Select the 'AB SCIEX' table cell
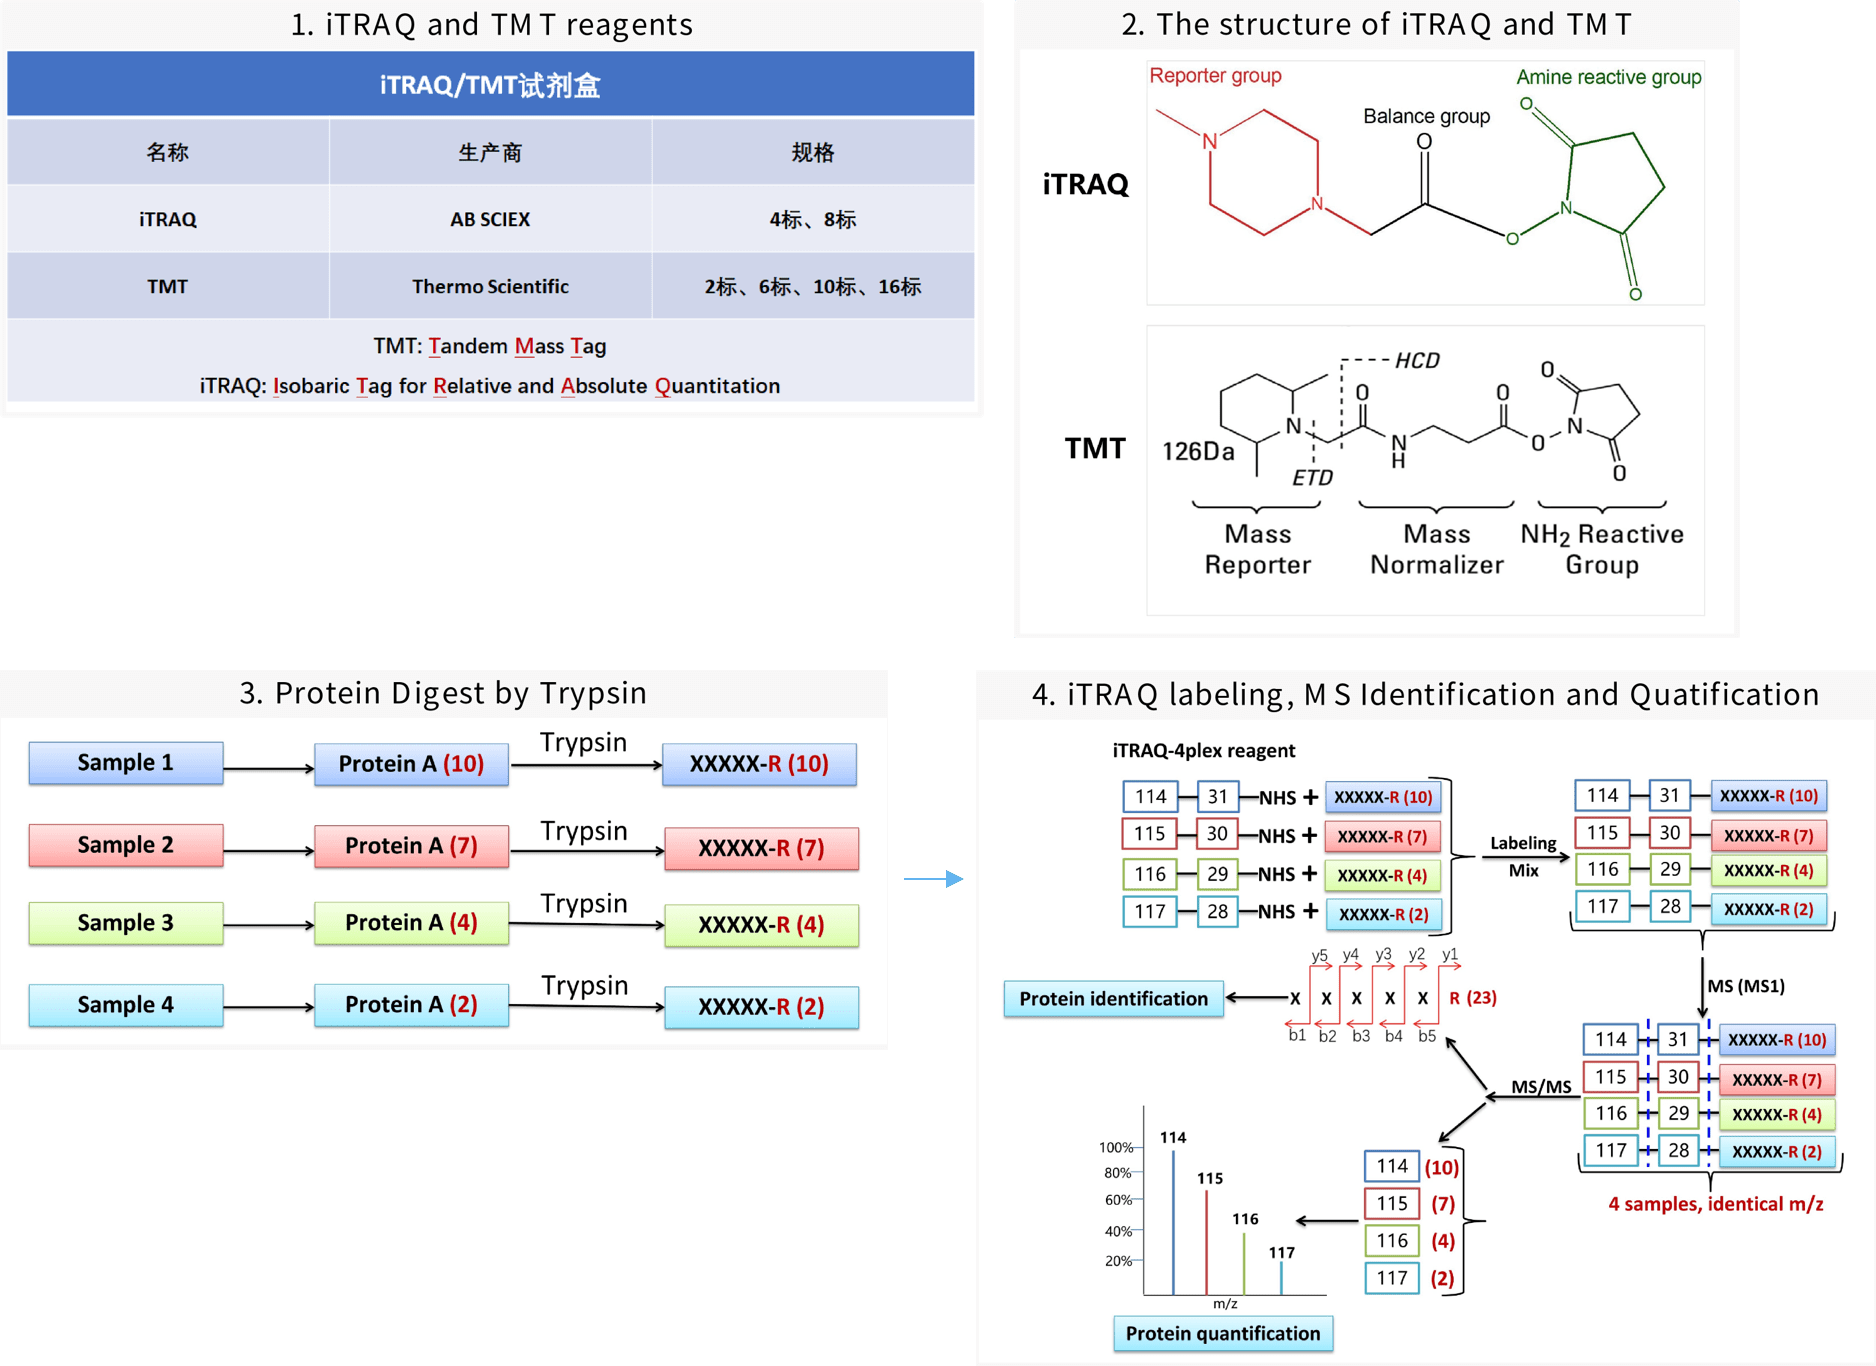 click(x=490, y=219)
